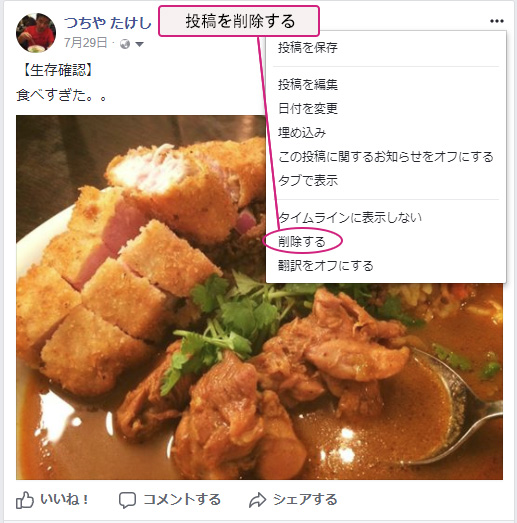Click the globe public audience icon
Screen dimensions: 517x523
click(125, 44)
